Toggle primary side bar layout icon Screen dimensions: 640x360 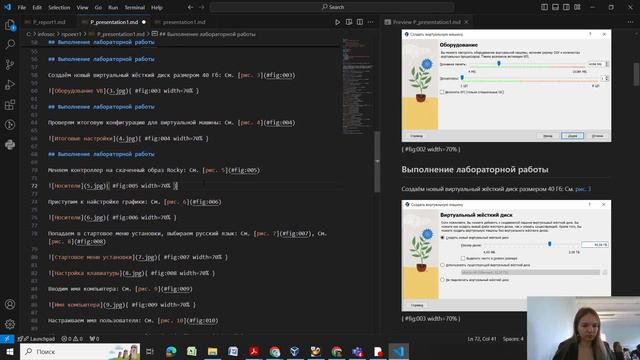pos(544,7)
